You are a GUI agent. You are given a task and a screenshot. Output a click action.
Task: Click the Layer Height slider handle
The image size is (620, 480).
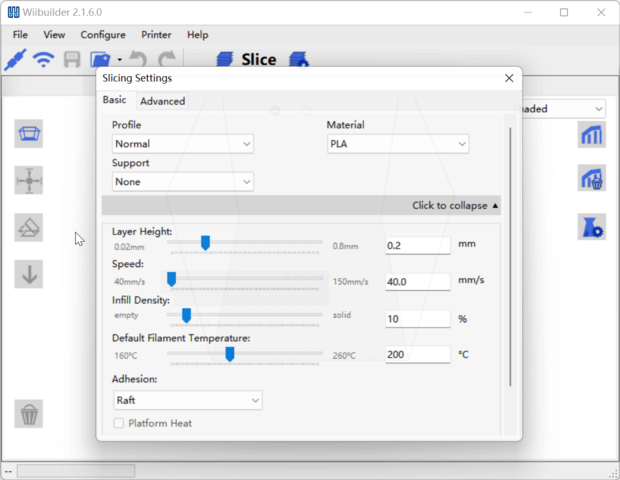205,243
